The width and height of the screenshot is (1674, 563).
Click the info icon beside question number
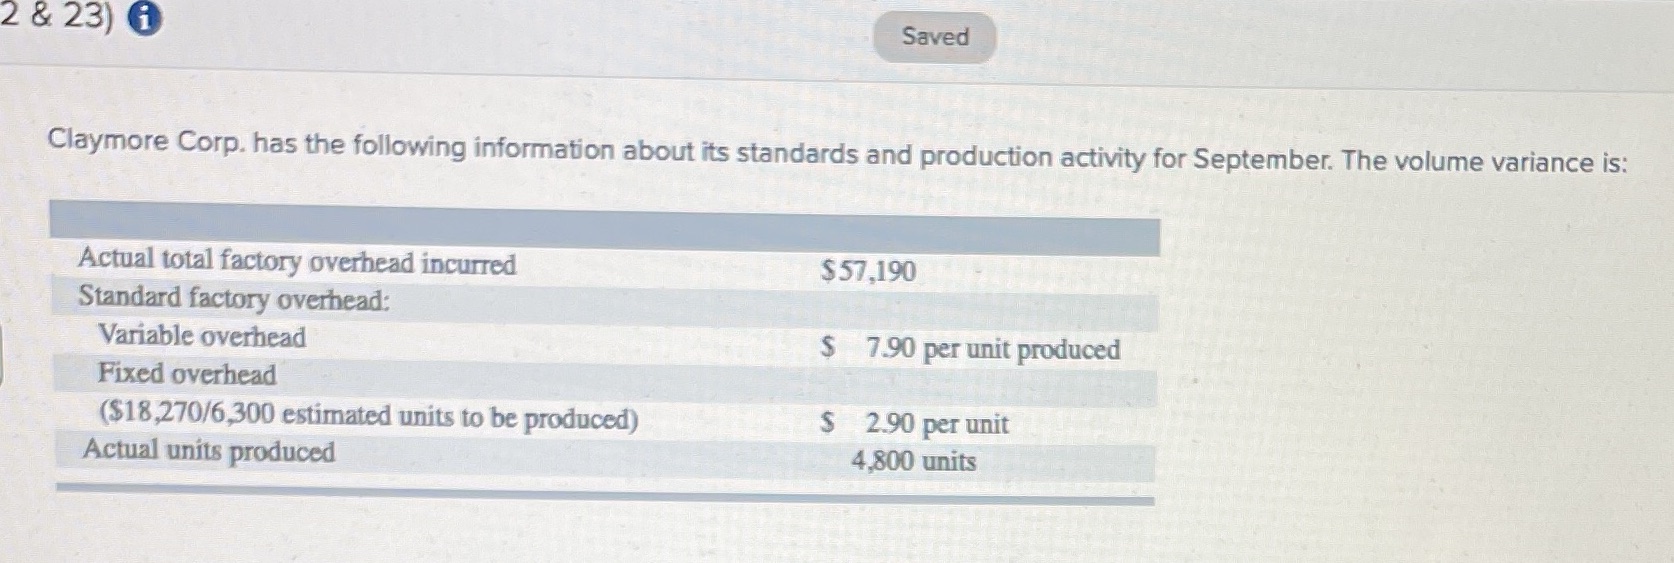[146, 20]
